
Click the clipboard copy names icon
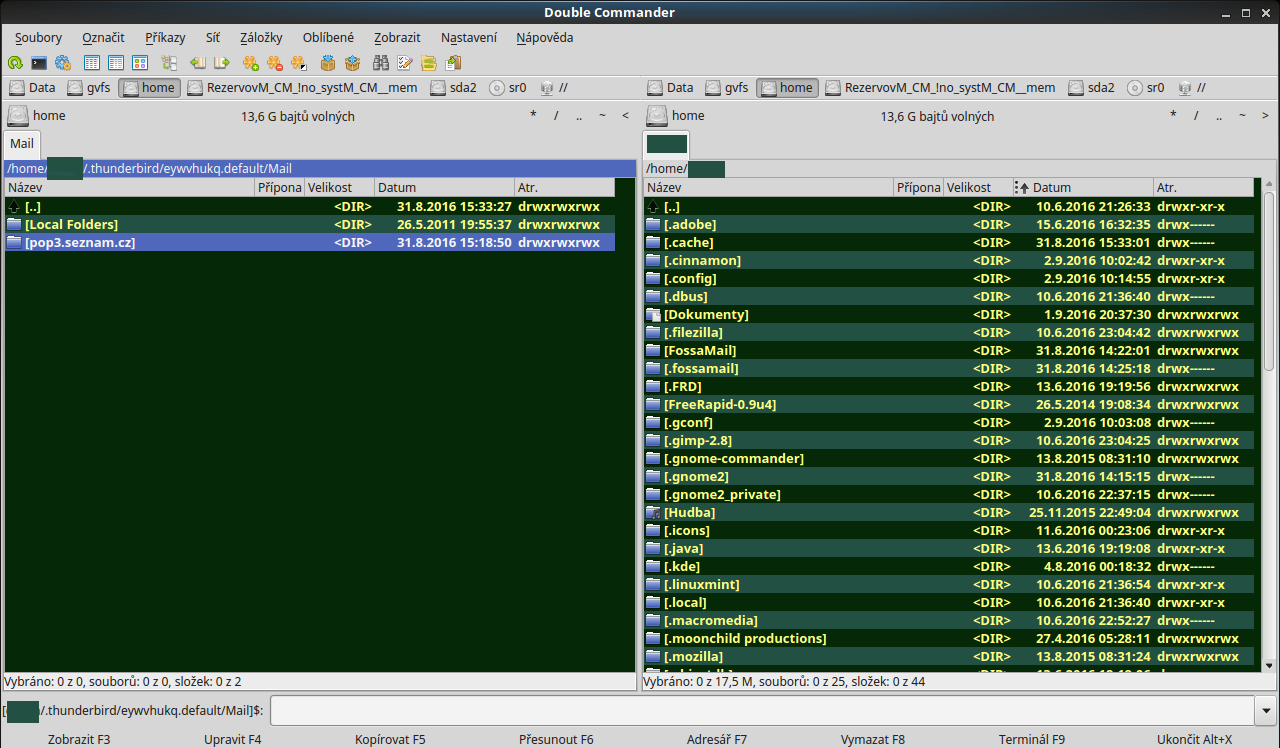coord(453,63)
